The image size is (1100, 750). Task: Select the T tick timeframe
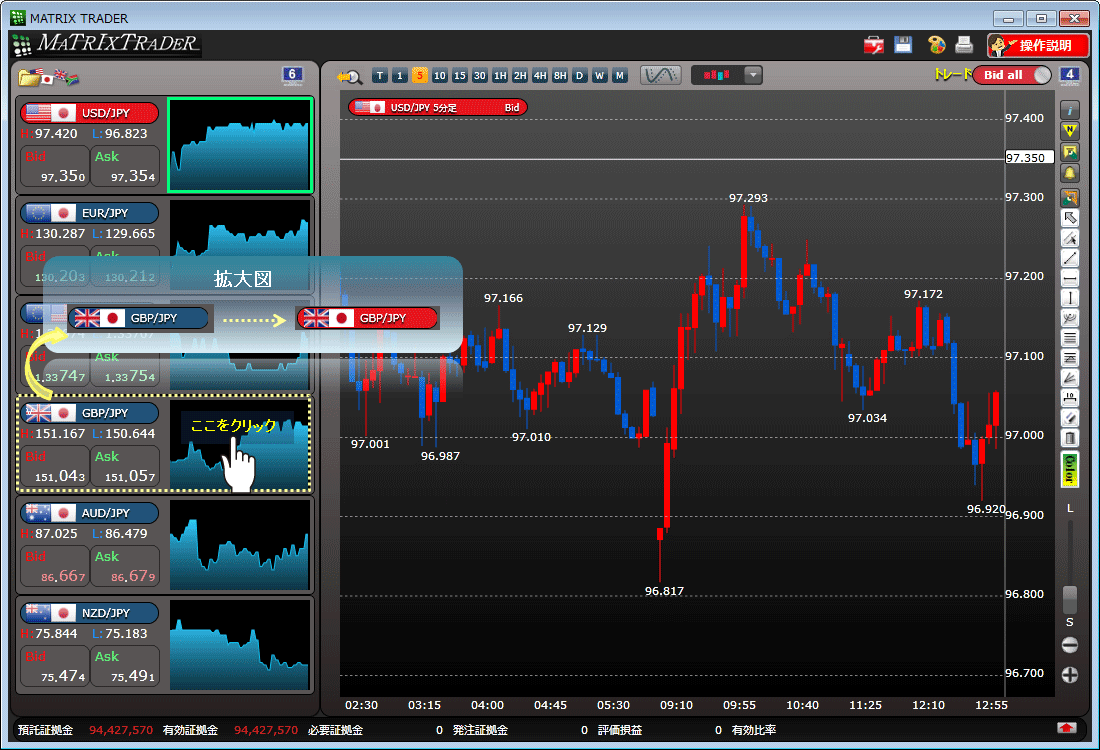(x=380, y=76)
